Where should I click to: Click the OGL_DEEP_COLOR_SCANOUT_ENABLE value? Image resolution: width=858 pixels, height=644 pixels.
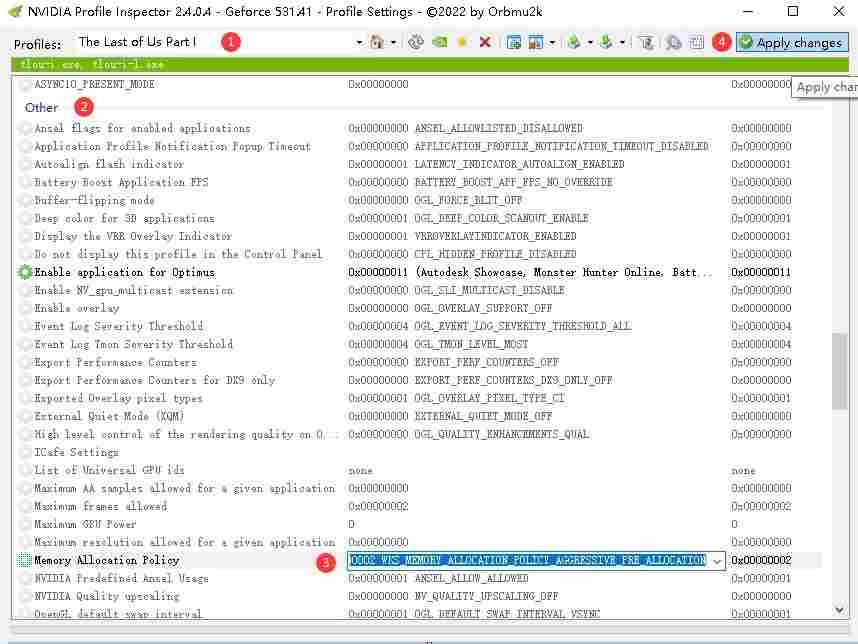[x=501, y=218]
